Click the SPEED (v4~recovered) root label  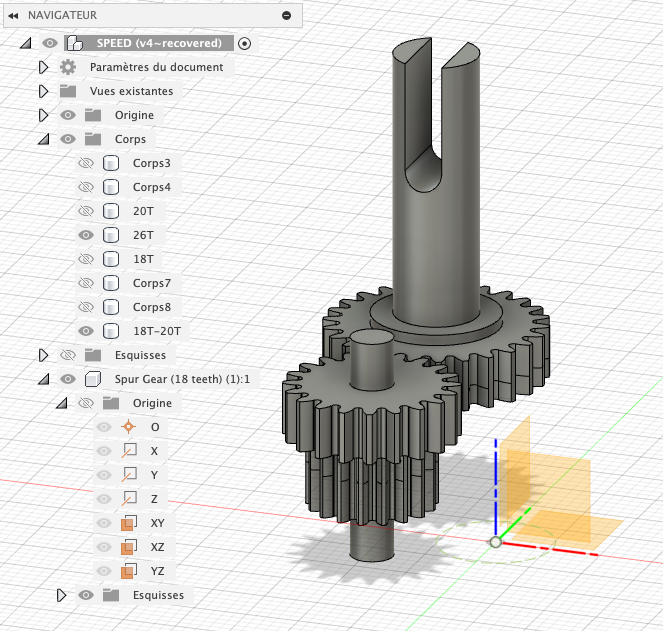pyautogui.click(x=159, y=43)
